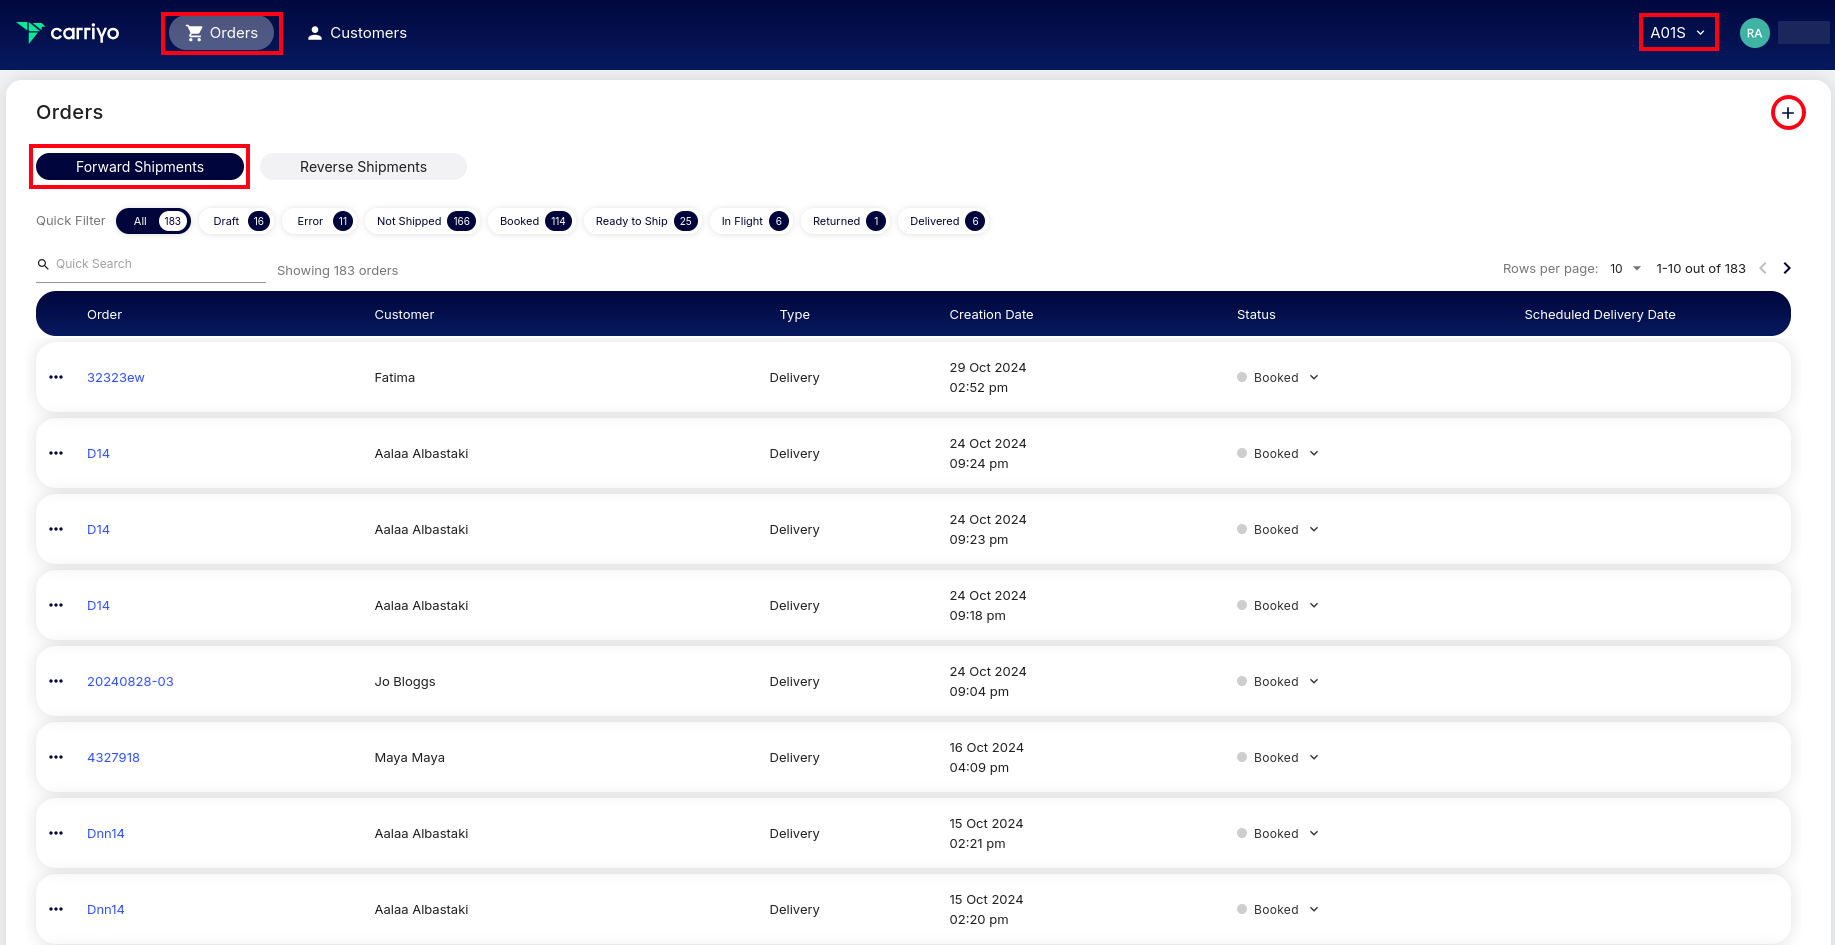Open the Orders section
The width and height of the screenshot is (1835, 945).
[x=221, y=33]
